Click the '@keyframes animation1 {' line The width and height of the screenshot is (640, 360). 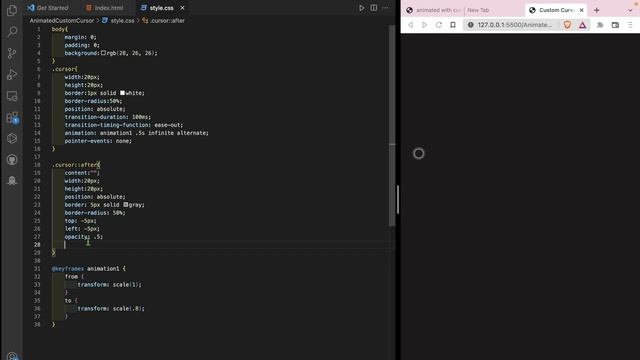click(x=89, y=269)
